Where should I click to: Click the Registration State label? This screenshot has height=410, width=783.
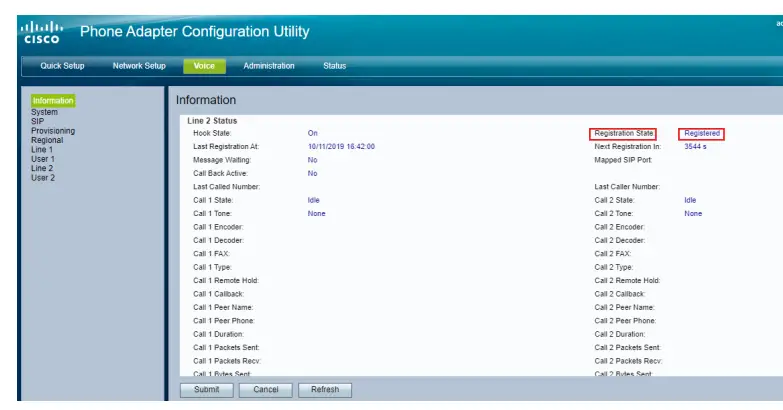tap(623, 133)
